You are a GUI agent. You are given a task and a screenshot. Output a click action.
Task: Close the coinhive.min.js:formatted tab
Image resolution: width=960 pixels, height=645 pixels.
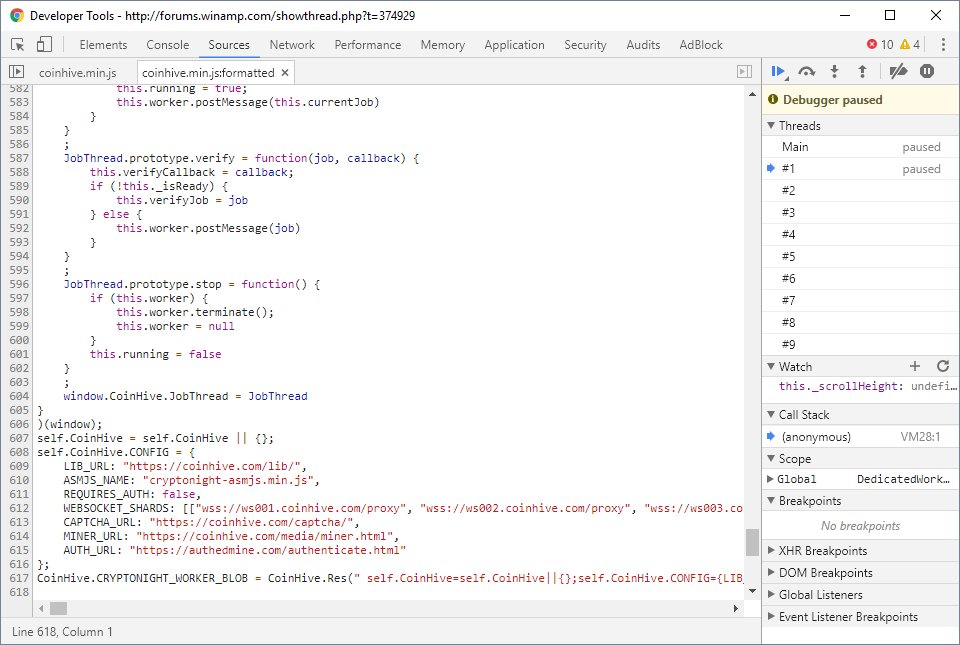(285, 73)
